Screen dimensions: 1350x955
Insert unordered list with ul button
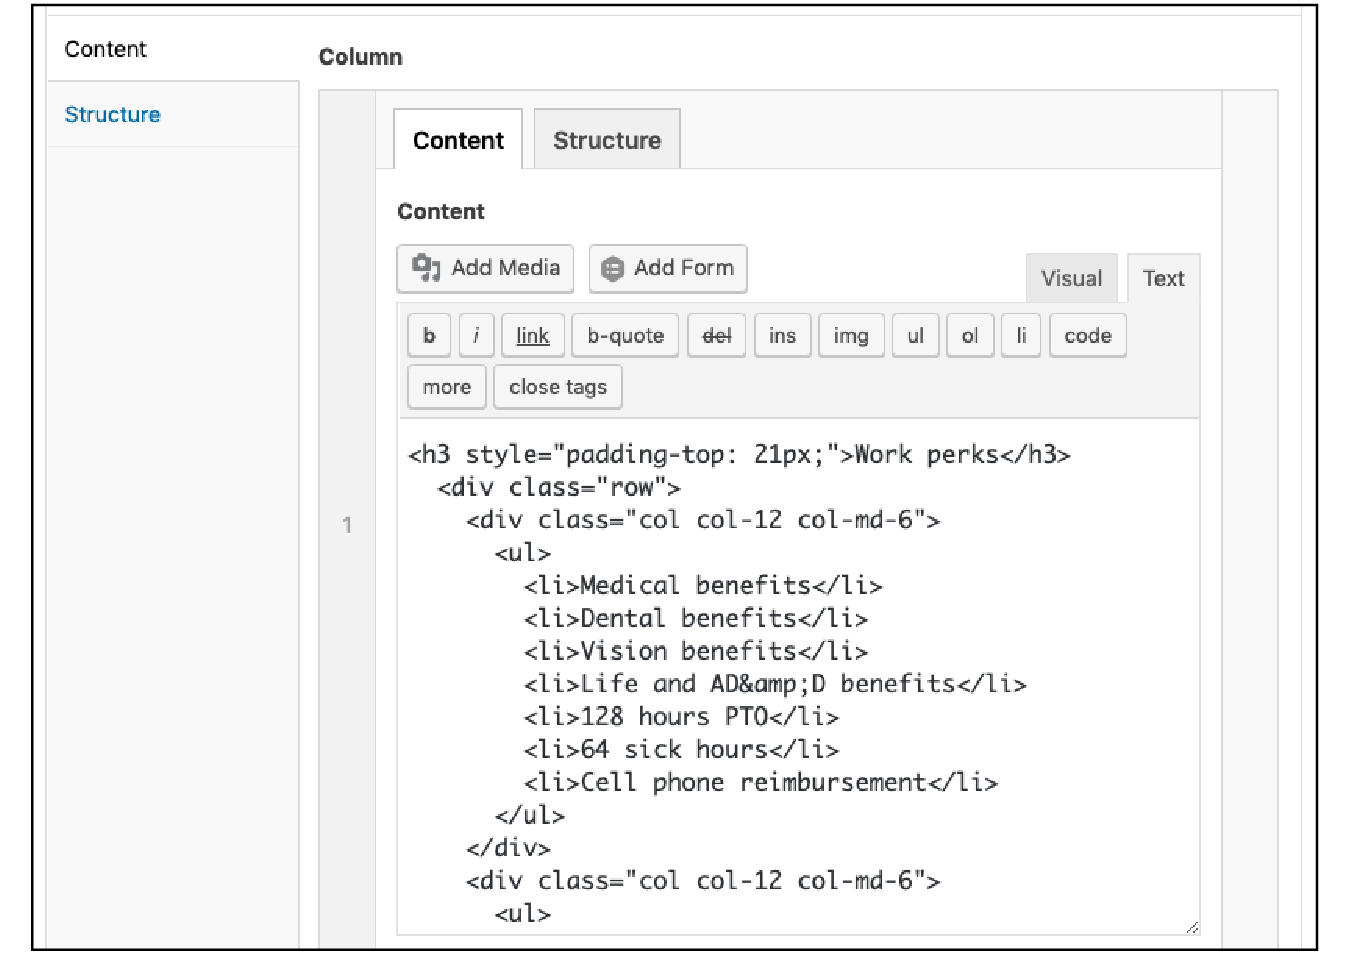915,336
